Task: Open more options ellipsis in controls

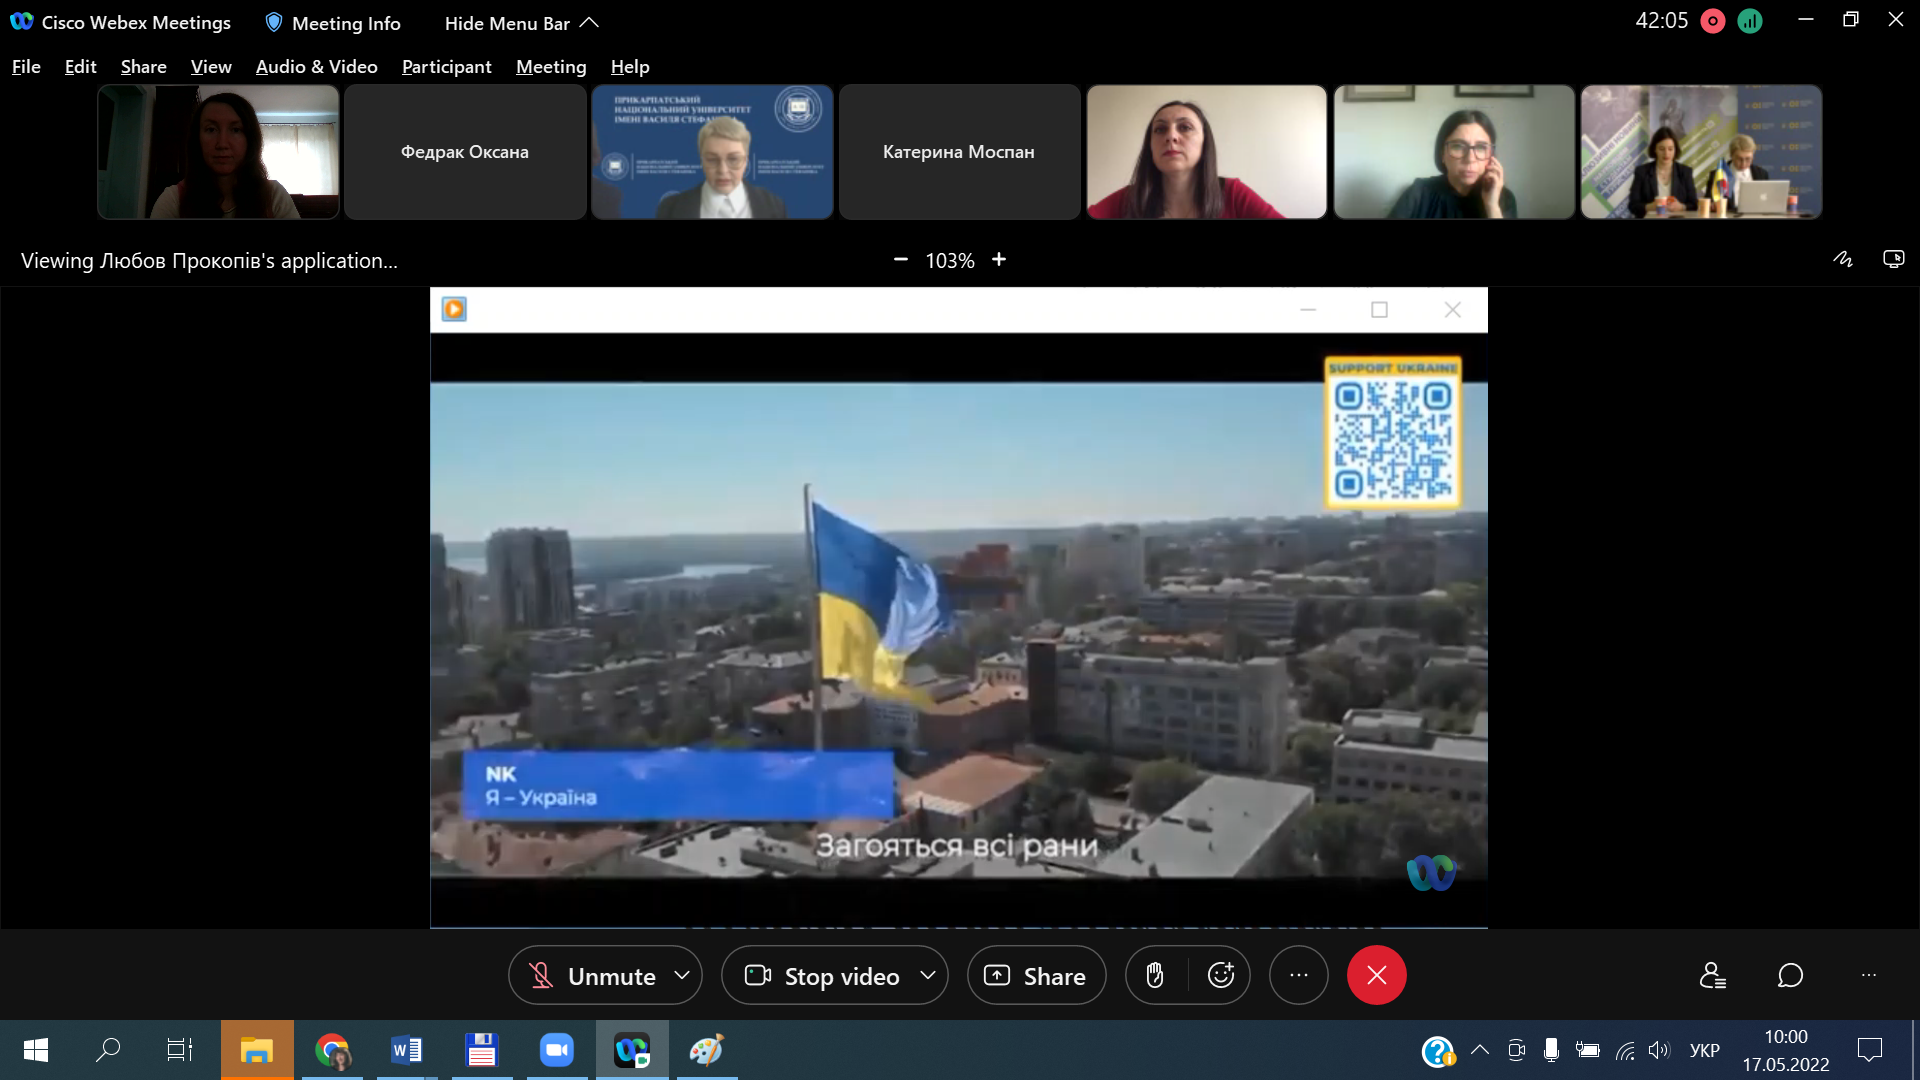Action: [1298, 975]
